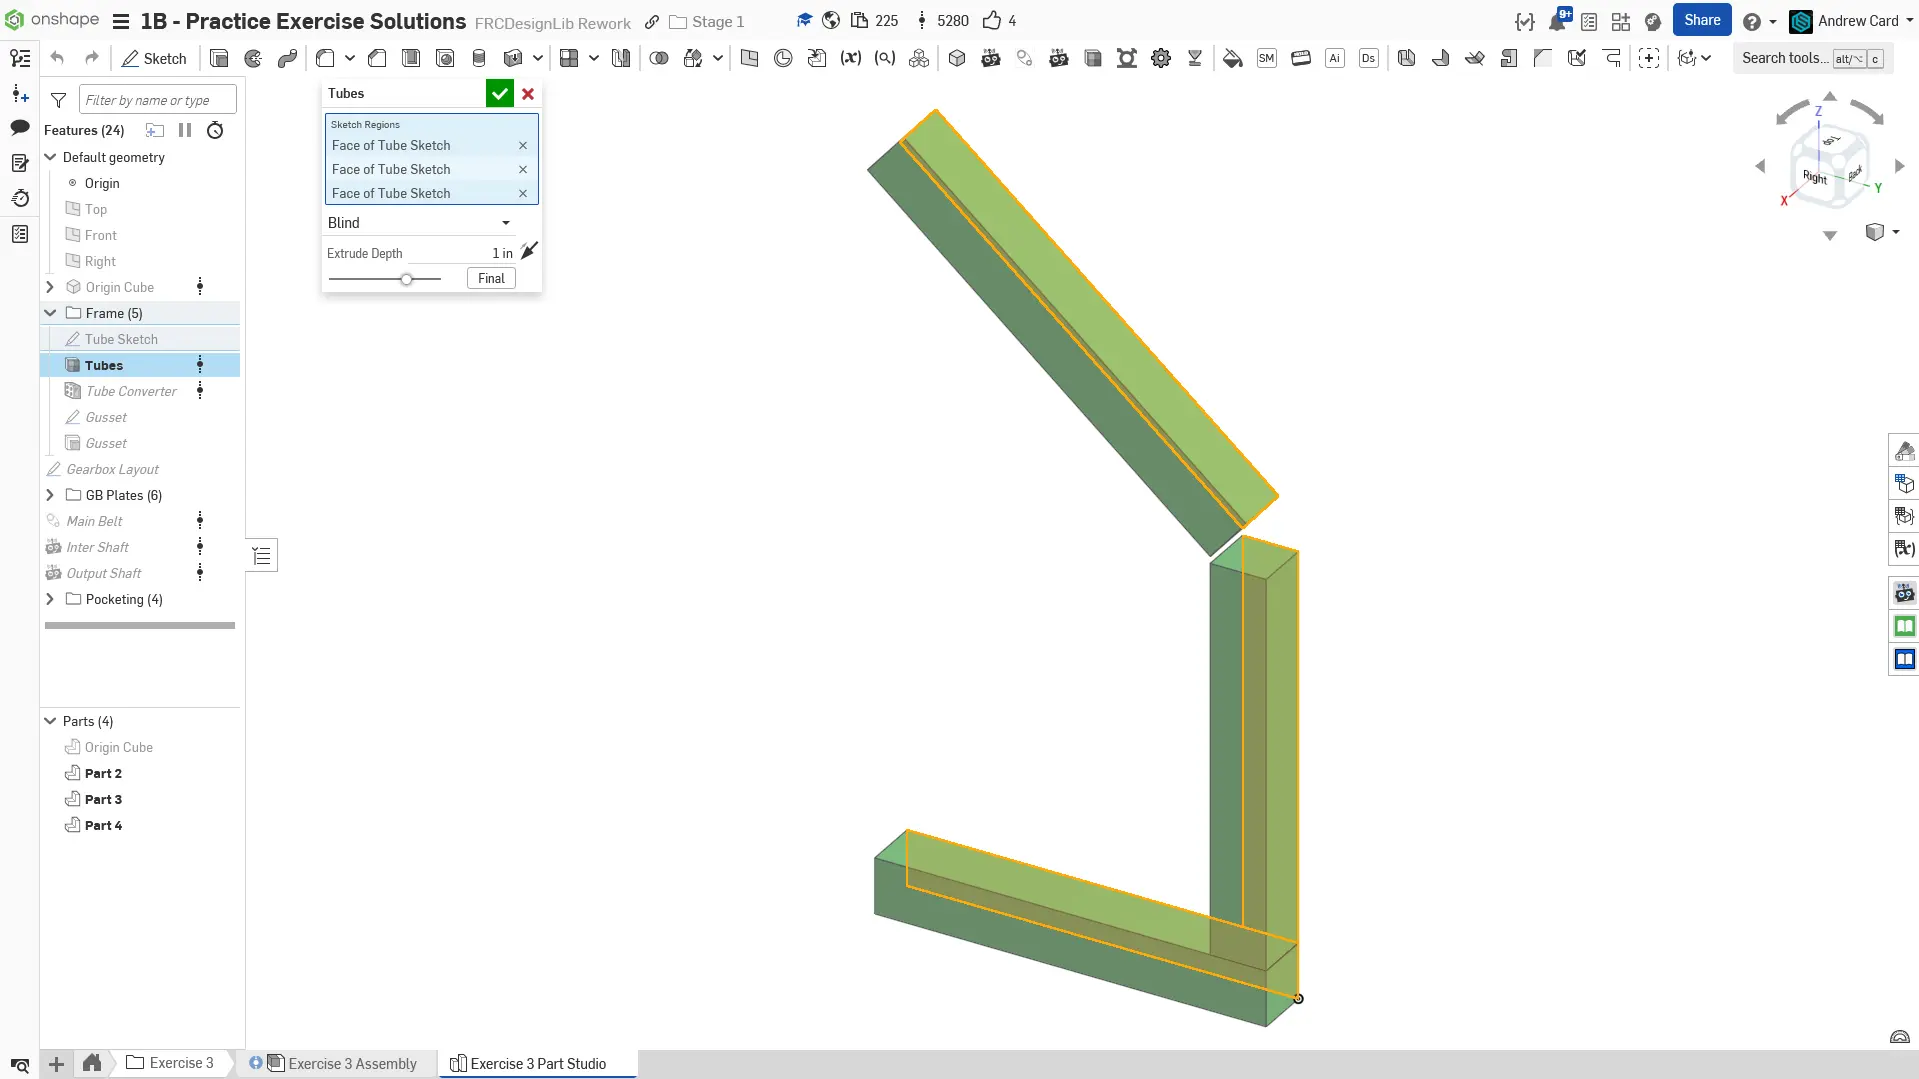The width and height of the screenshot is (1919, 1079).
Task: Toggle opposite direction arrow for Extrude Depth
Action: [x=529, y=251]
